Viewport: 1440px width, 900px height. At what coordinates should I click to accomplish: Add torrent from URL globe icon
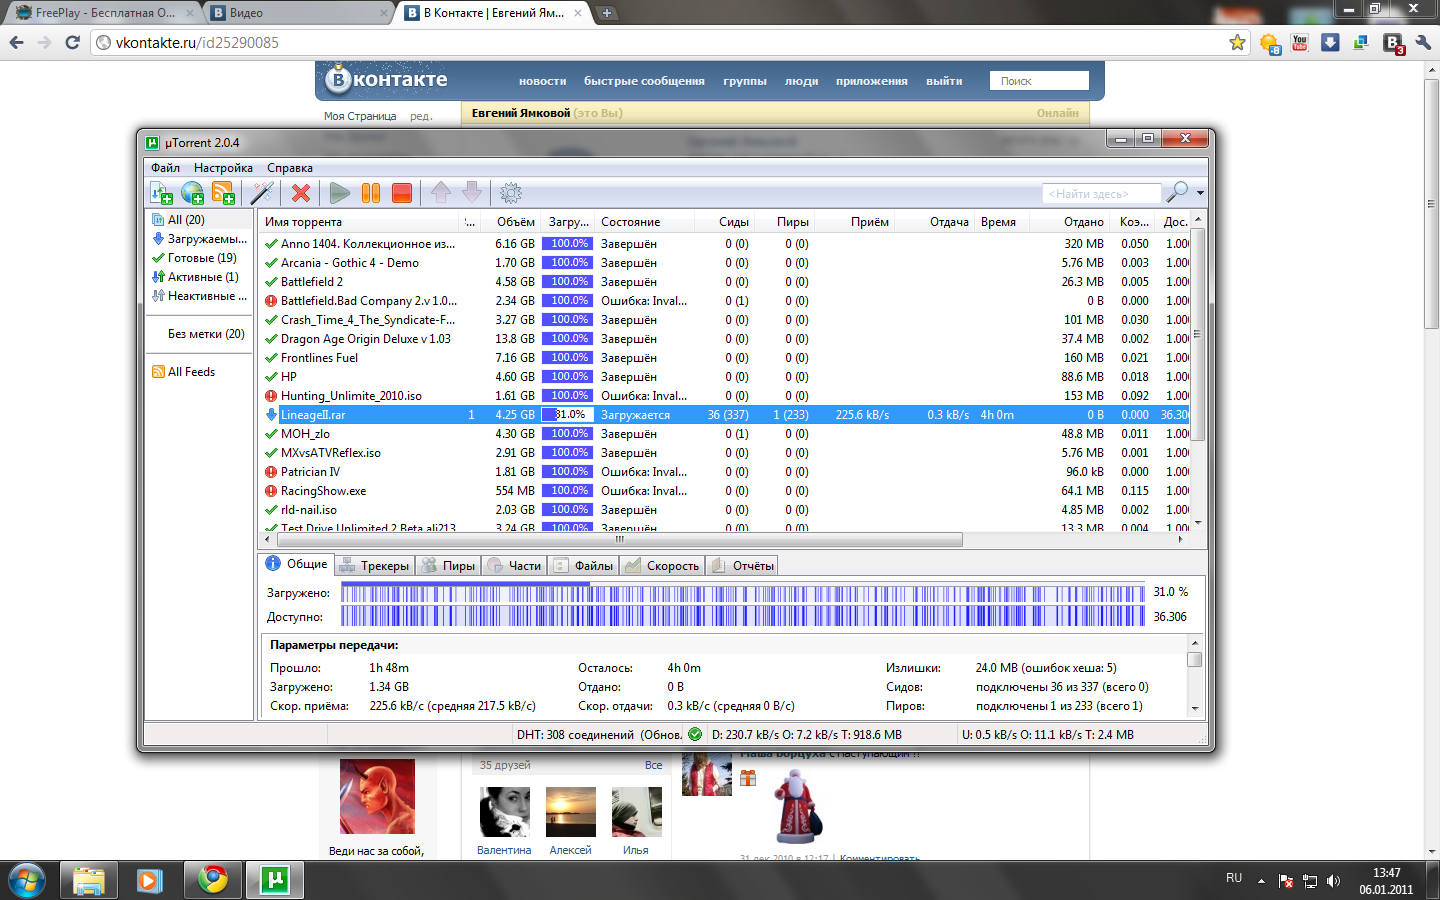coord(193,193)
